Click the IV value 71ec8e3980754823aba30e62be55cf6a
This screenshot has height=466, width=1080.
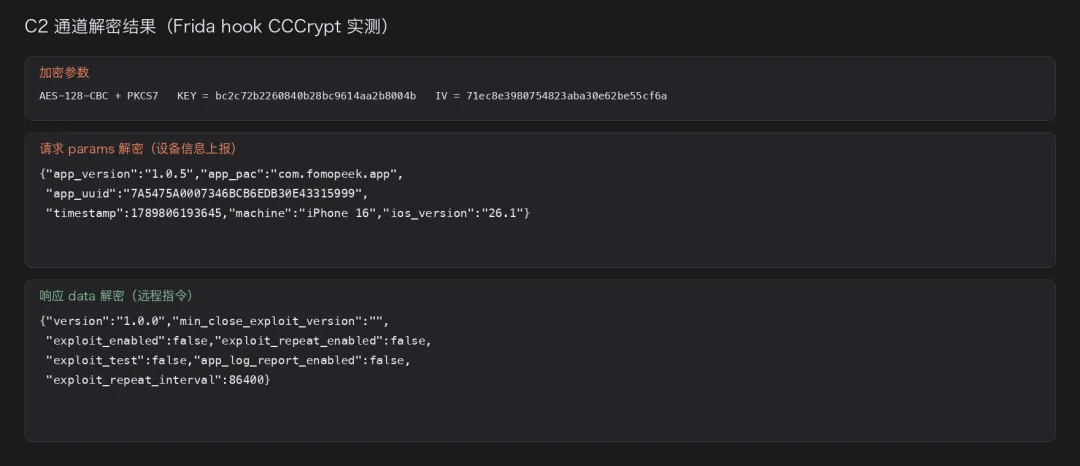(566, 96)
